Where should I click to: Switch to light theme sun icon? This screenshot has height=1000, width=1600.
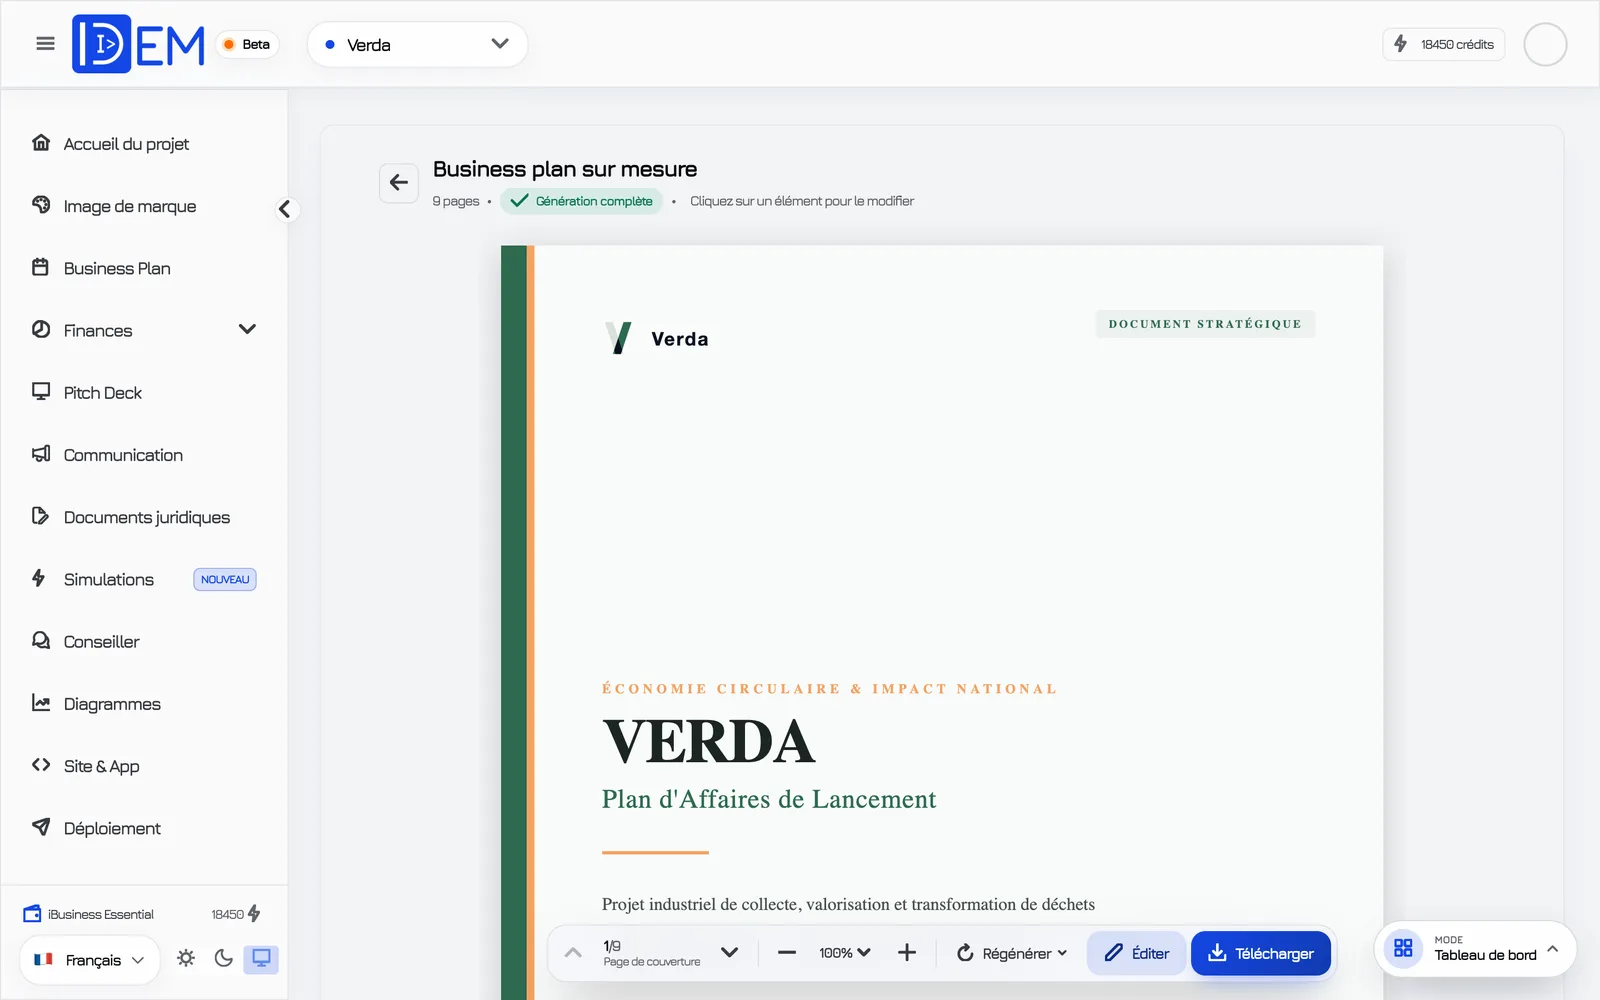pos(186,958)
